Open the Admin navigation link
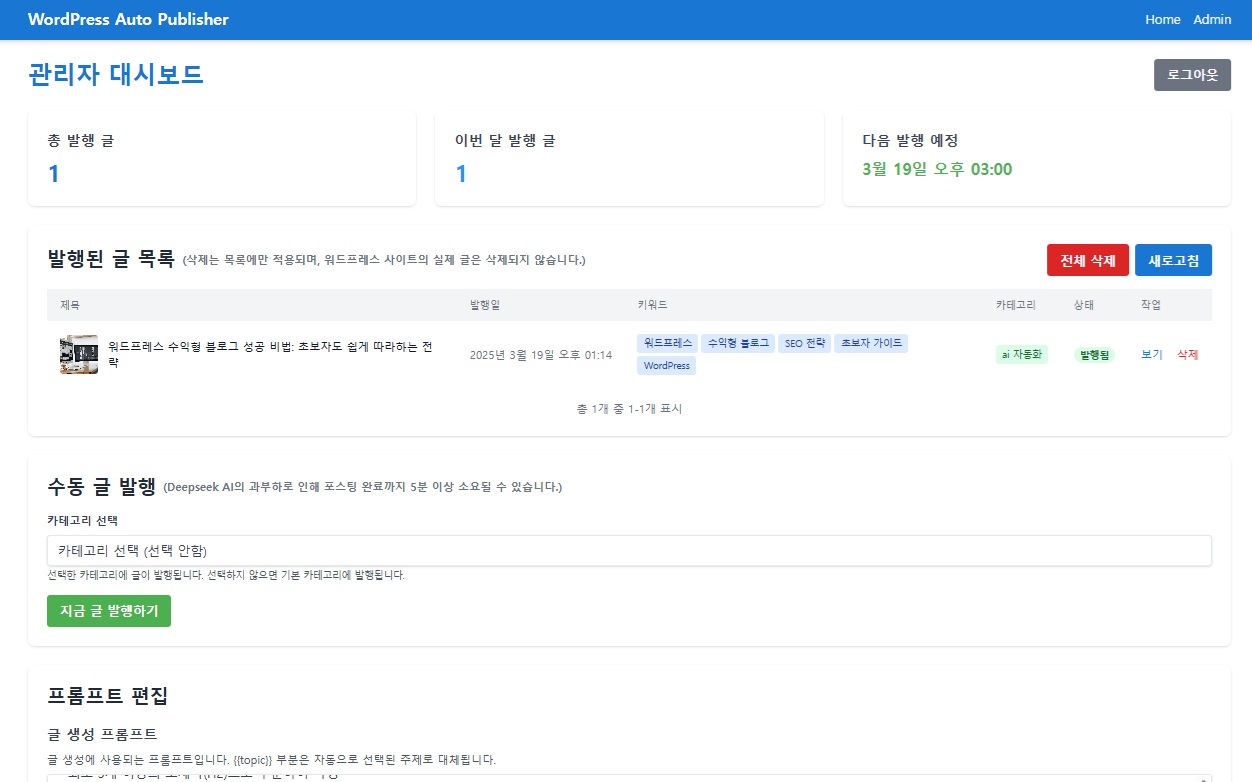This screenshot has width=1252, height=782. coord(1212,20)
